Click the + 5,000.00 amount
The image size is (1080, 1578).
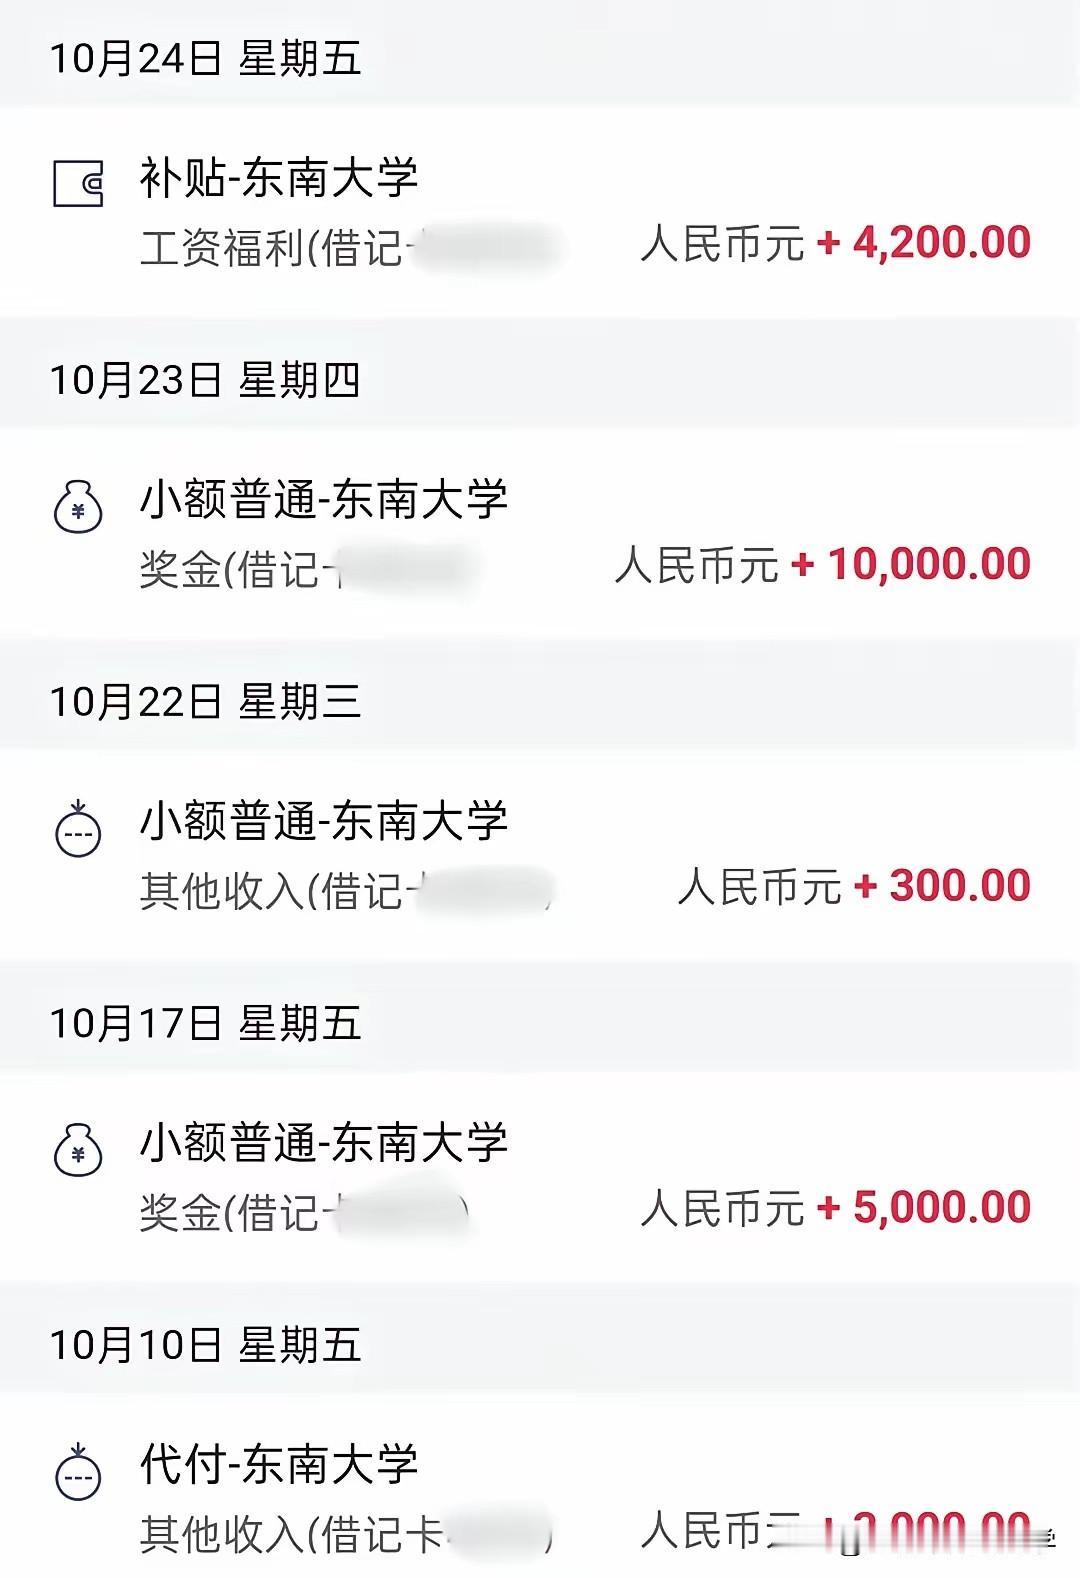924,1208
